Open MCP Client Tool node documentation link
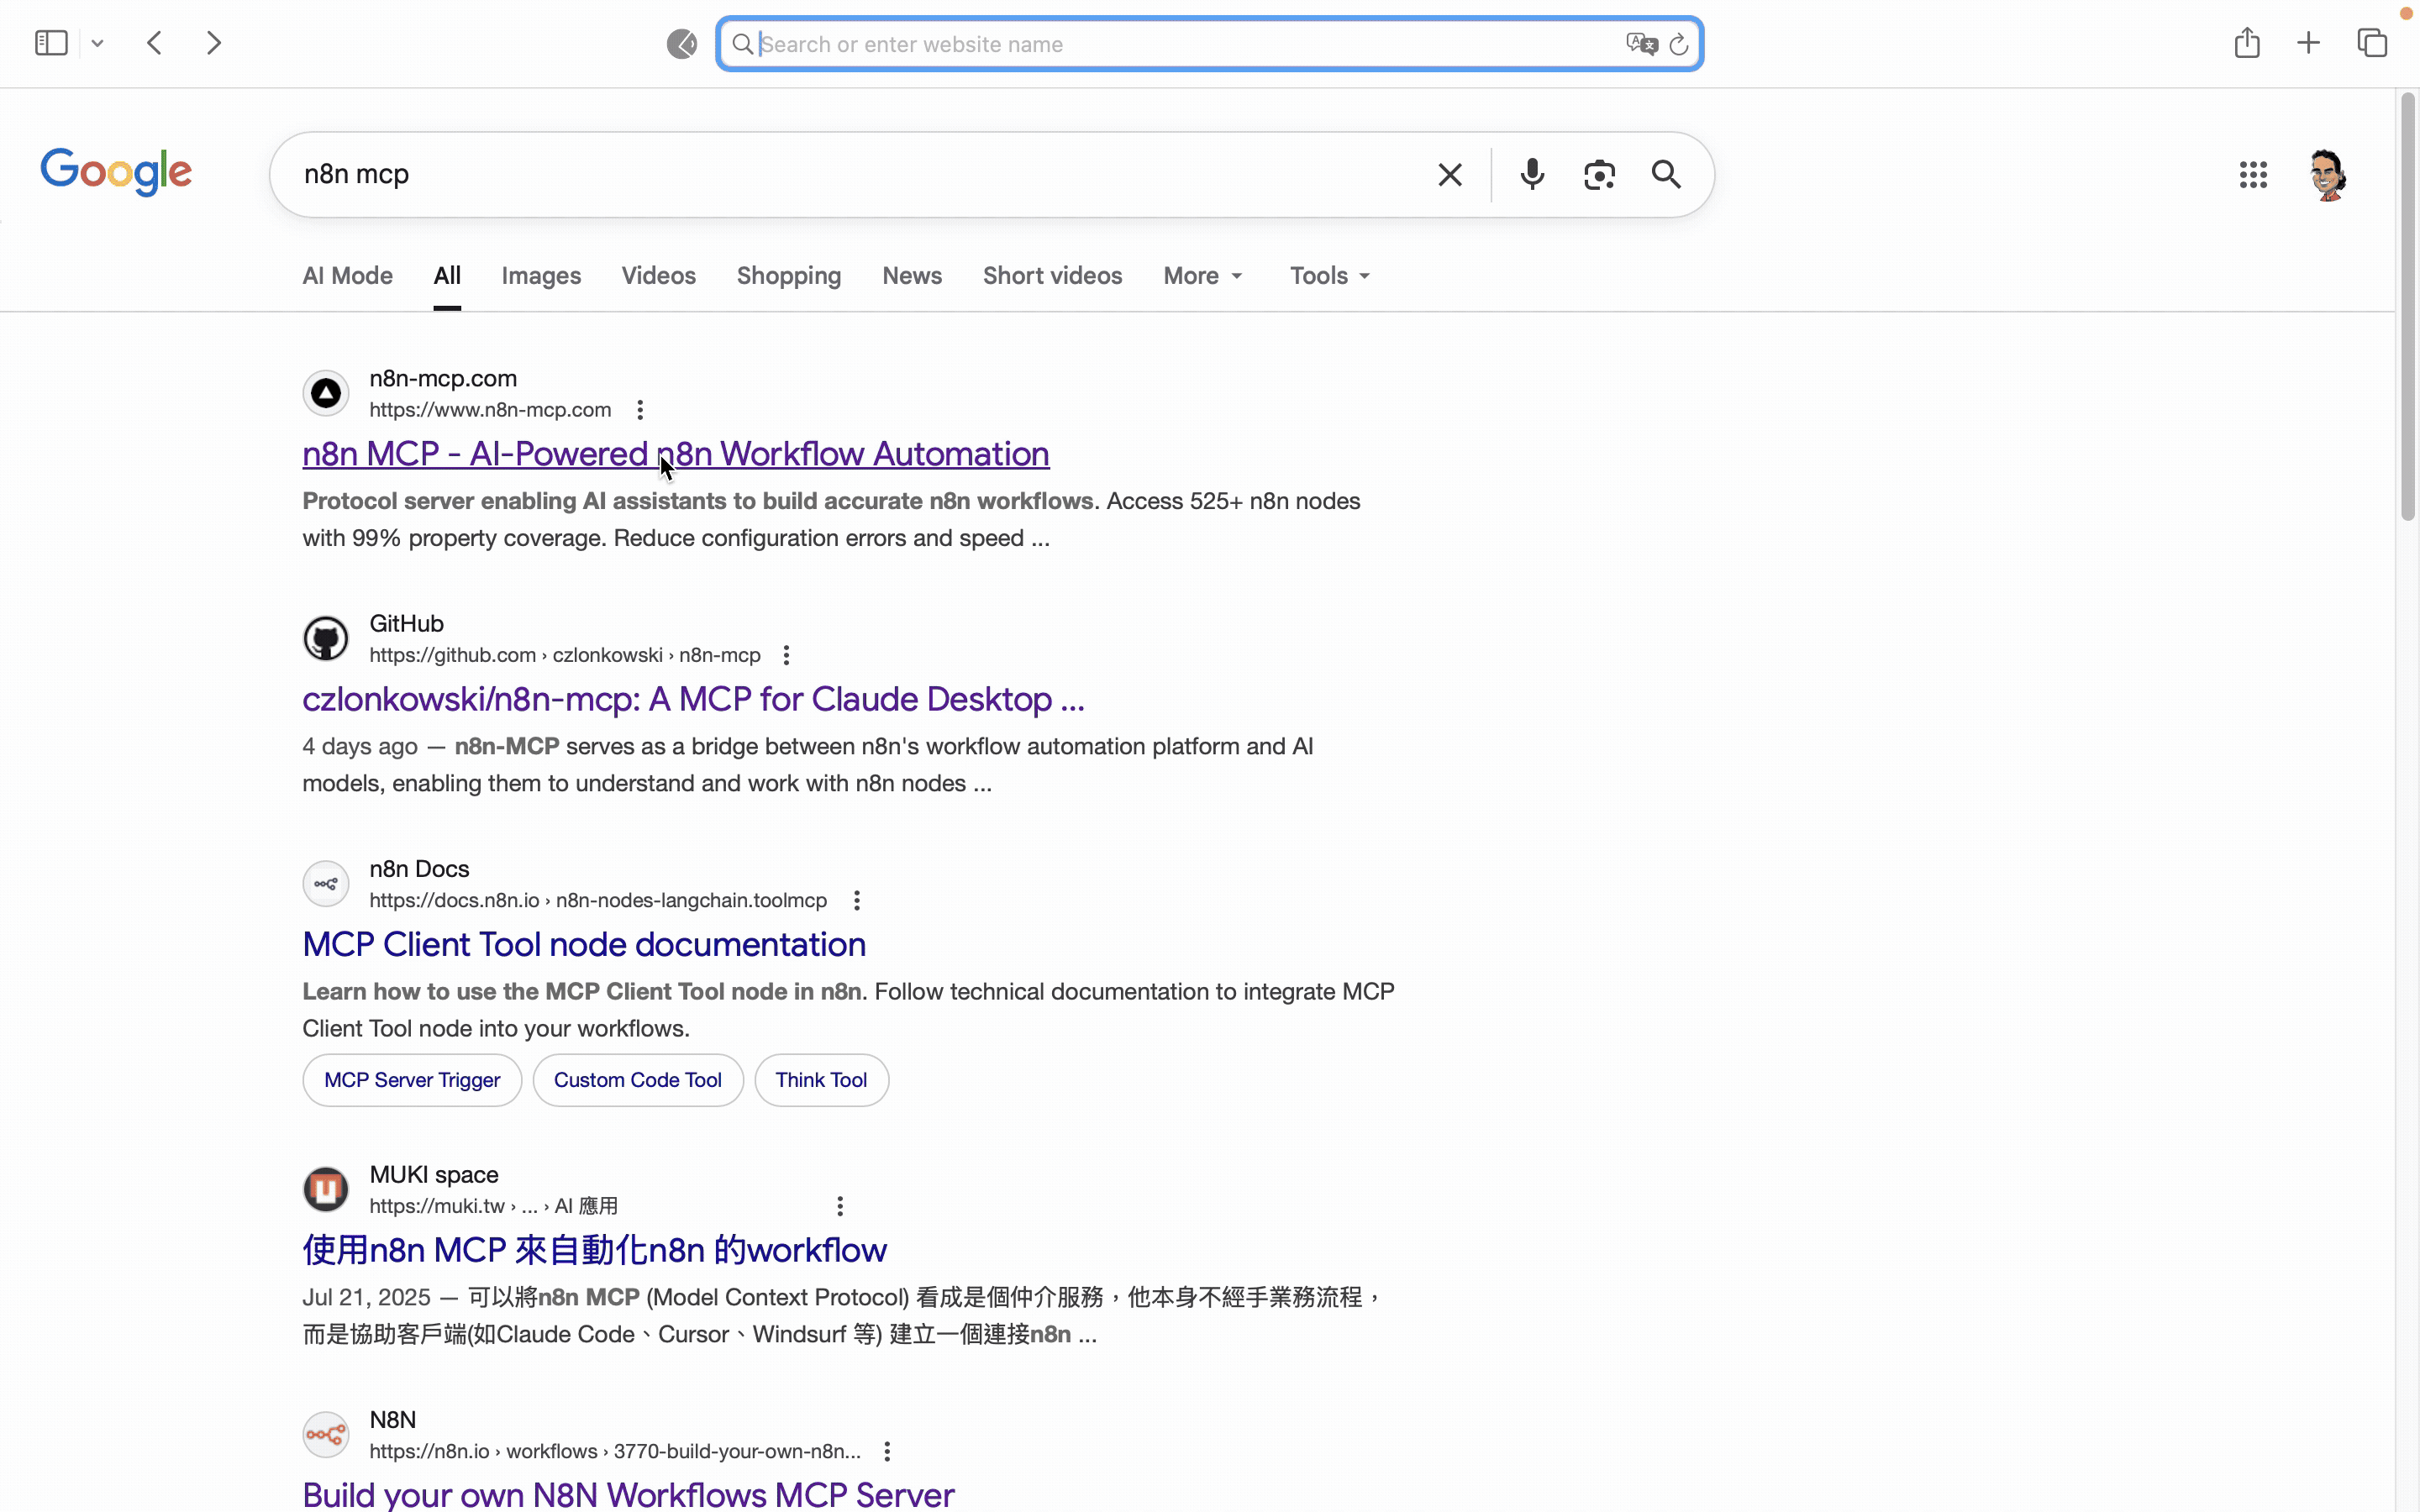 click(x=584, y=944)
